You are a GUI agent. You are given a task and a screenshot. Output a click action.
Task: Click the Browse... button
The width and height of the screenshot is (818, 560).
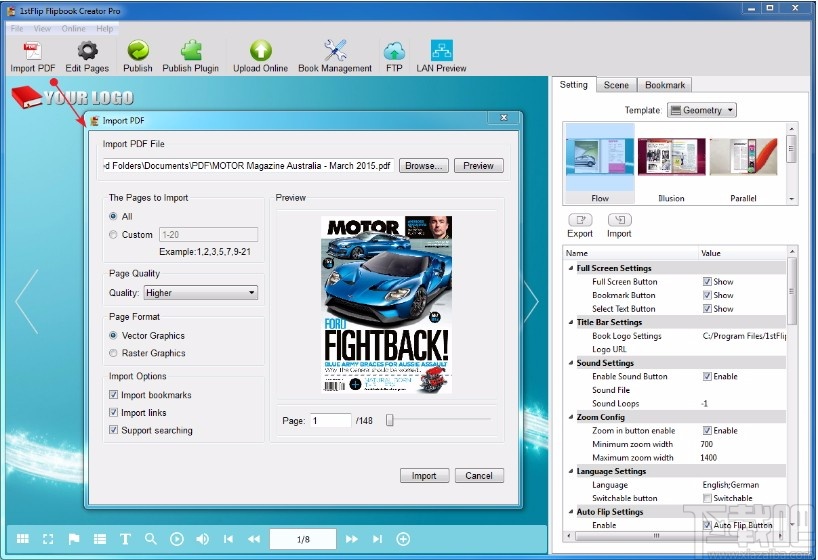[x=424, y=165]
